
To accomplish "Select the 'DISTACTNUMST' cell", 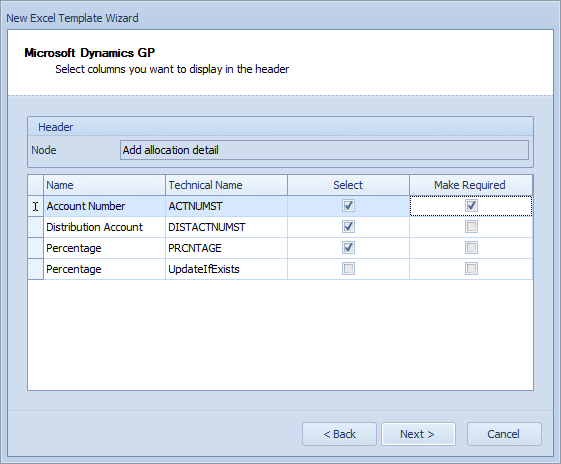I will [226, 227].
